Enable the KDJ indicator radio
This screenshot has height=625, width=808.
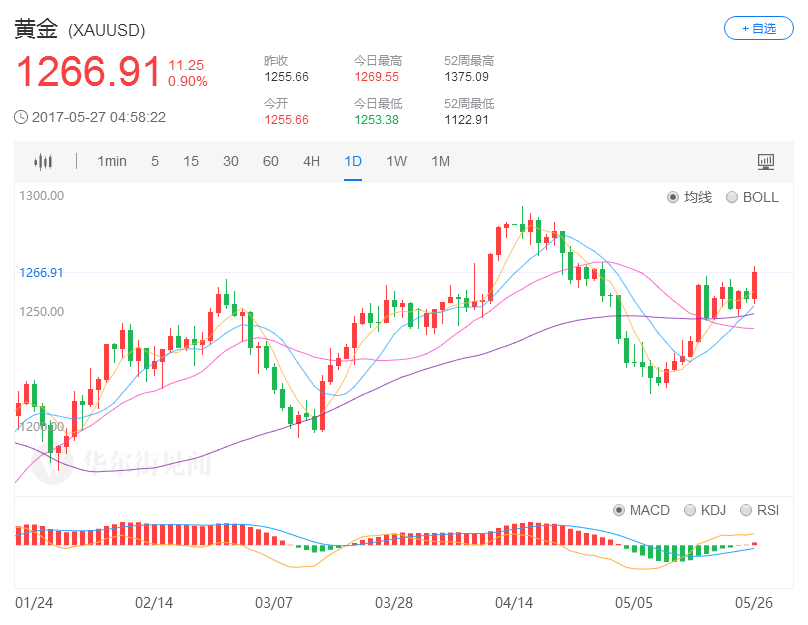690,510
